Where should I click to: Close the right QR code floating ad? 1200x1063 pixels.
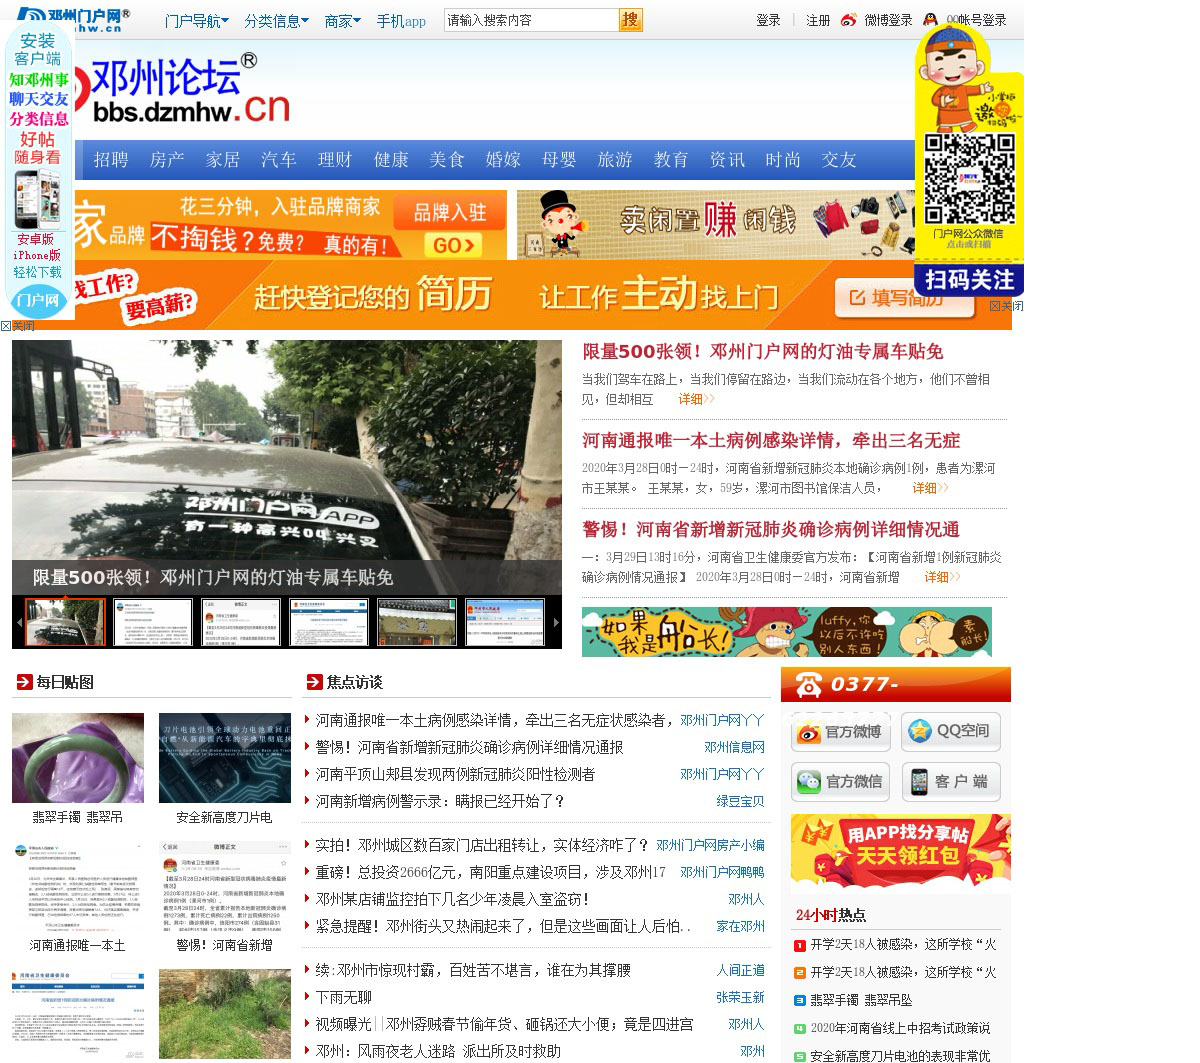(1006, 306)
